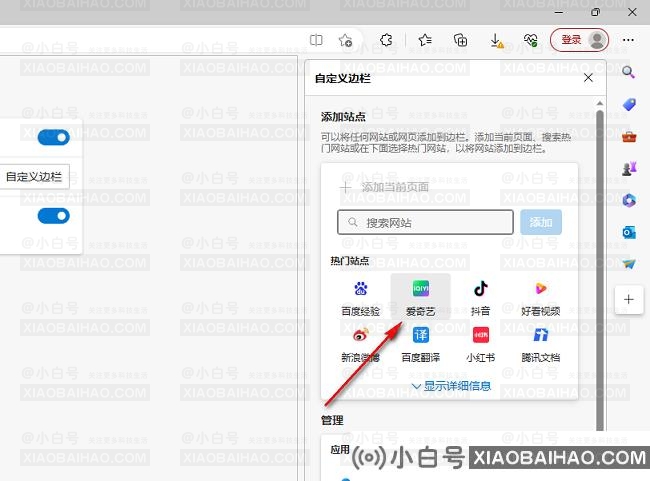Add 好看视频 site to sidebar
The image size is (650, 481).
pos(541,297)
